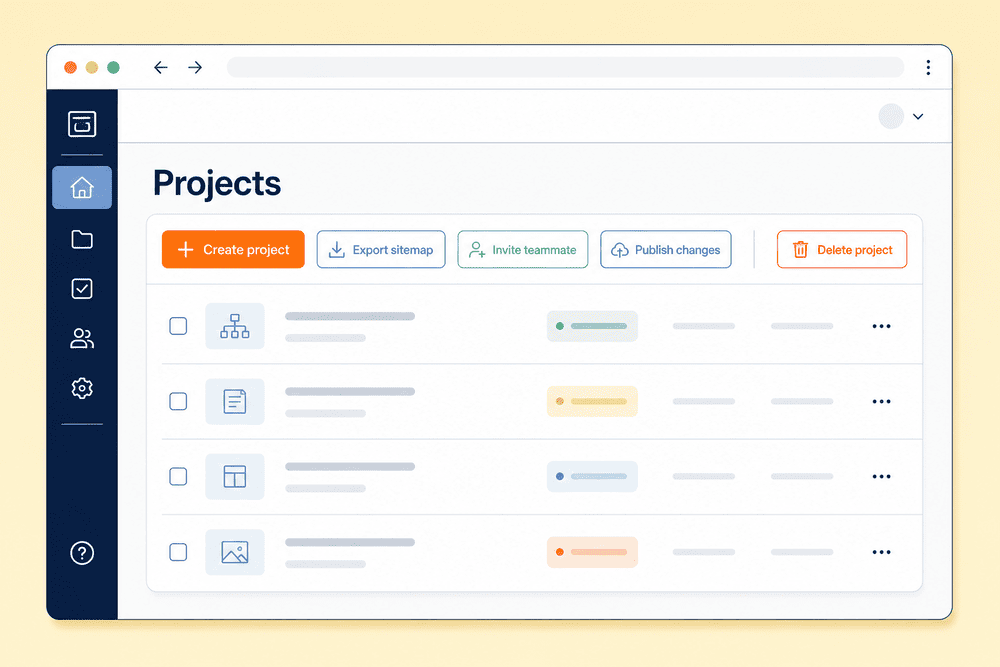The image size is (1000, 667).
Task: Click the sitemap project thumbnail icon
Action: click(x=235, y=326)
